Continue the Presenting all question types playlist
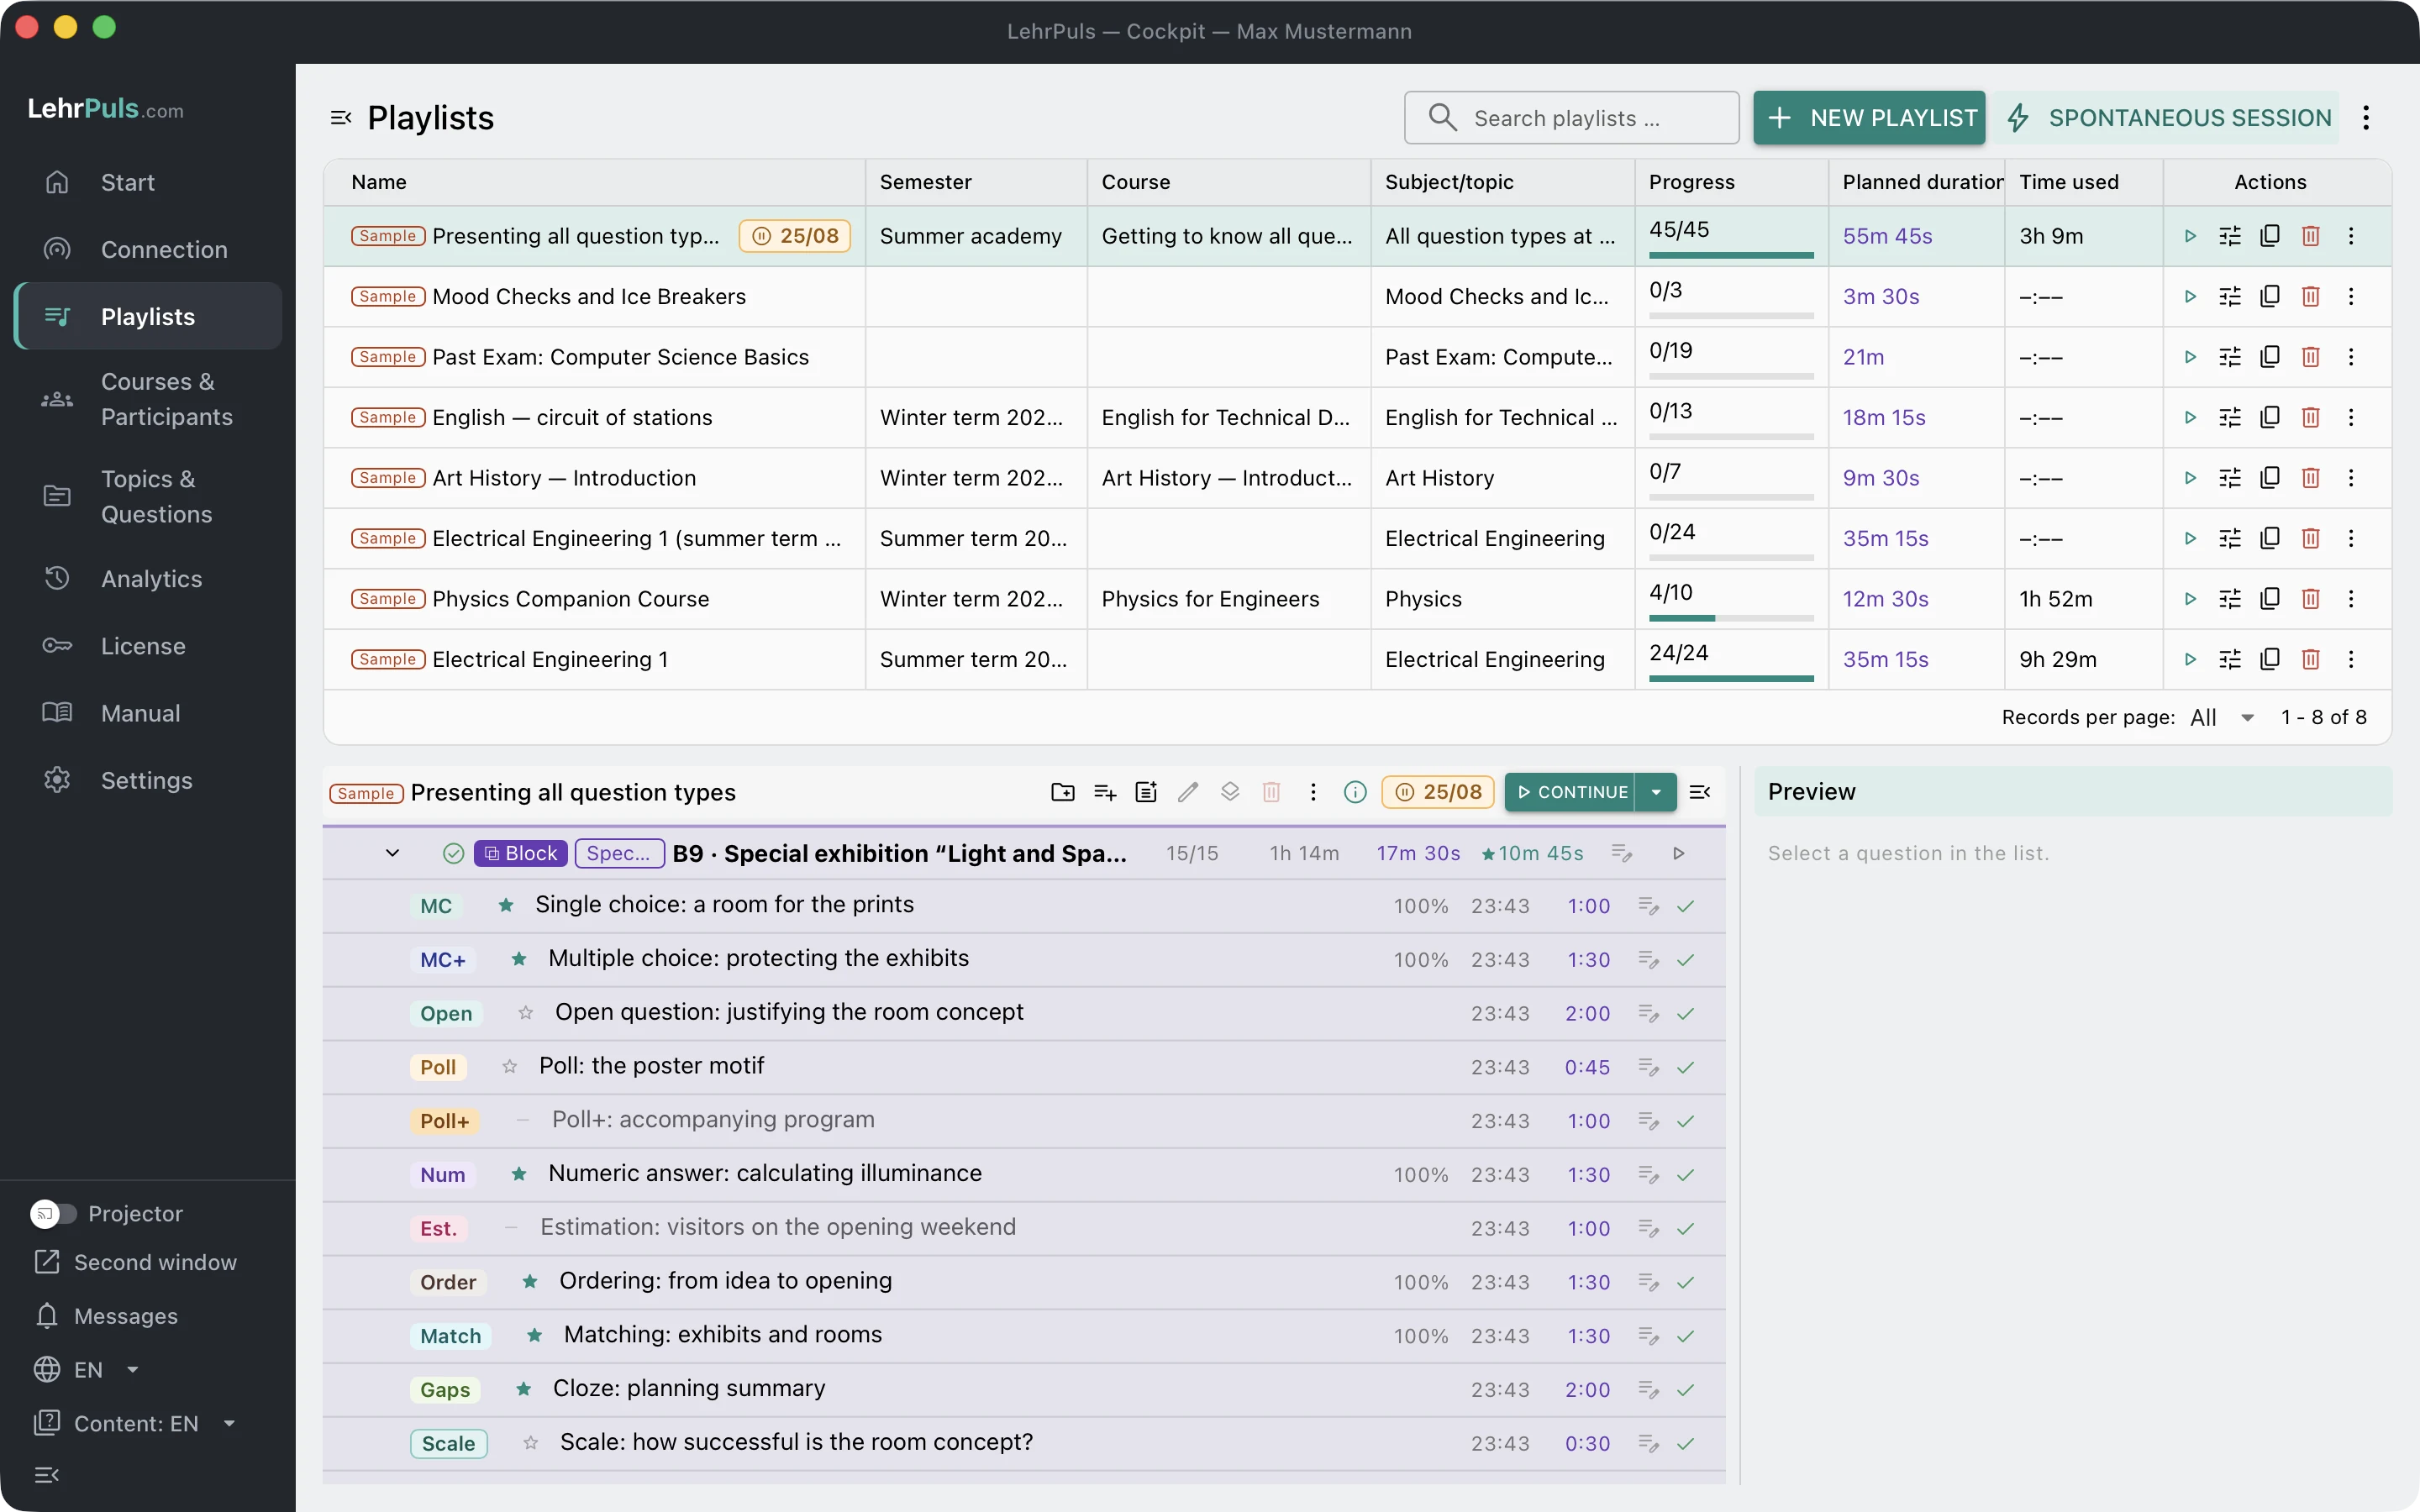 (x=1570, y=792)
